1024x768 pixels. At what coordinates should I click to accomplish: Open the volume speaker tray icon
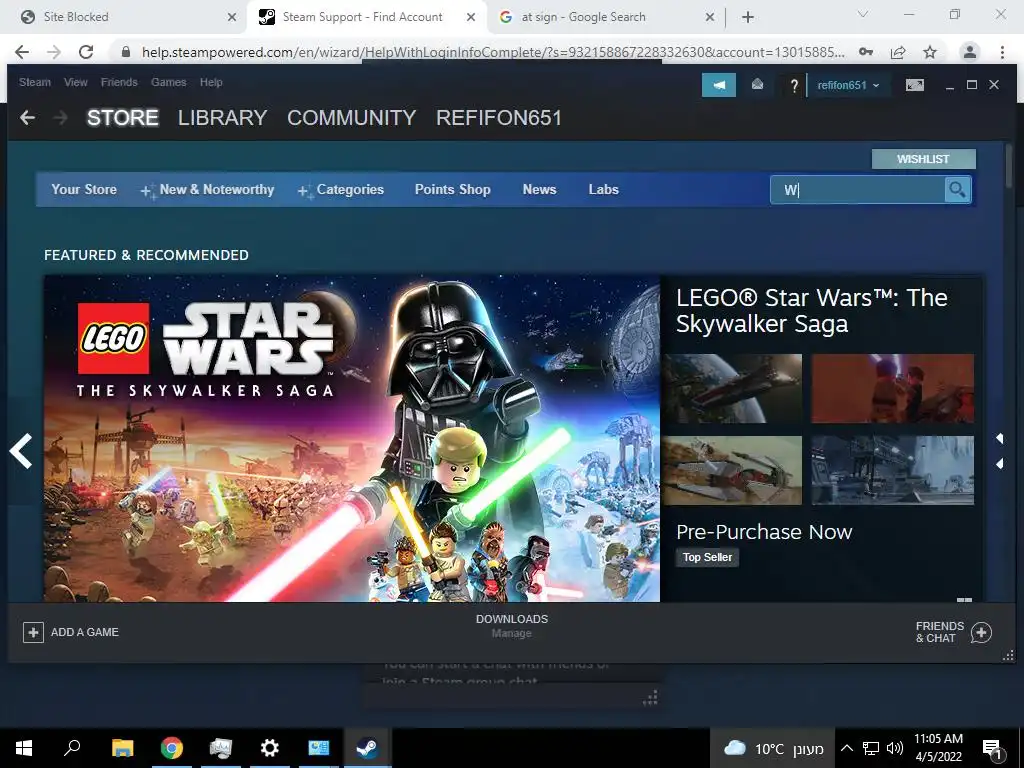tap(895, 748)
